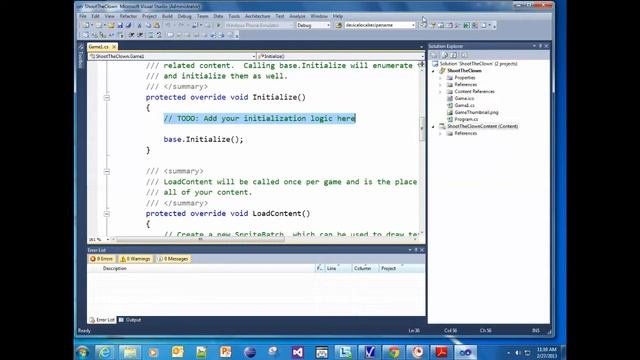Screen dimensions: 640x360
Task: Toggle the 0 Errors filter
Action: pyautogui.click(x=102, y=259)
